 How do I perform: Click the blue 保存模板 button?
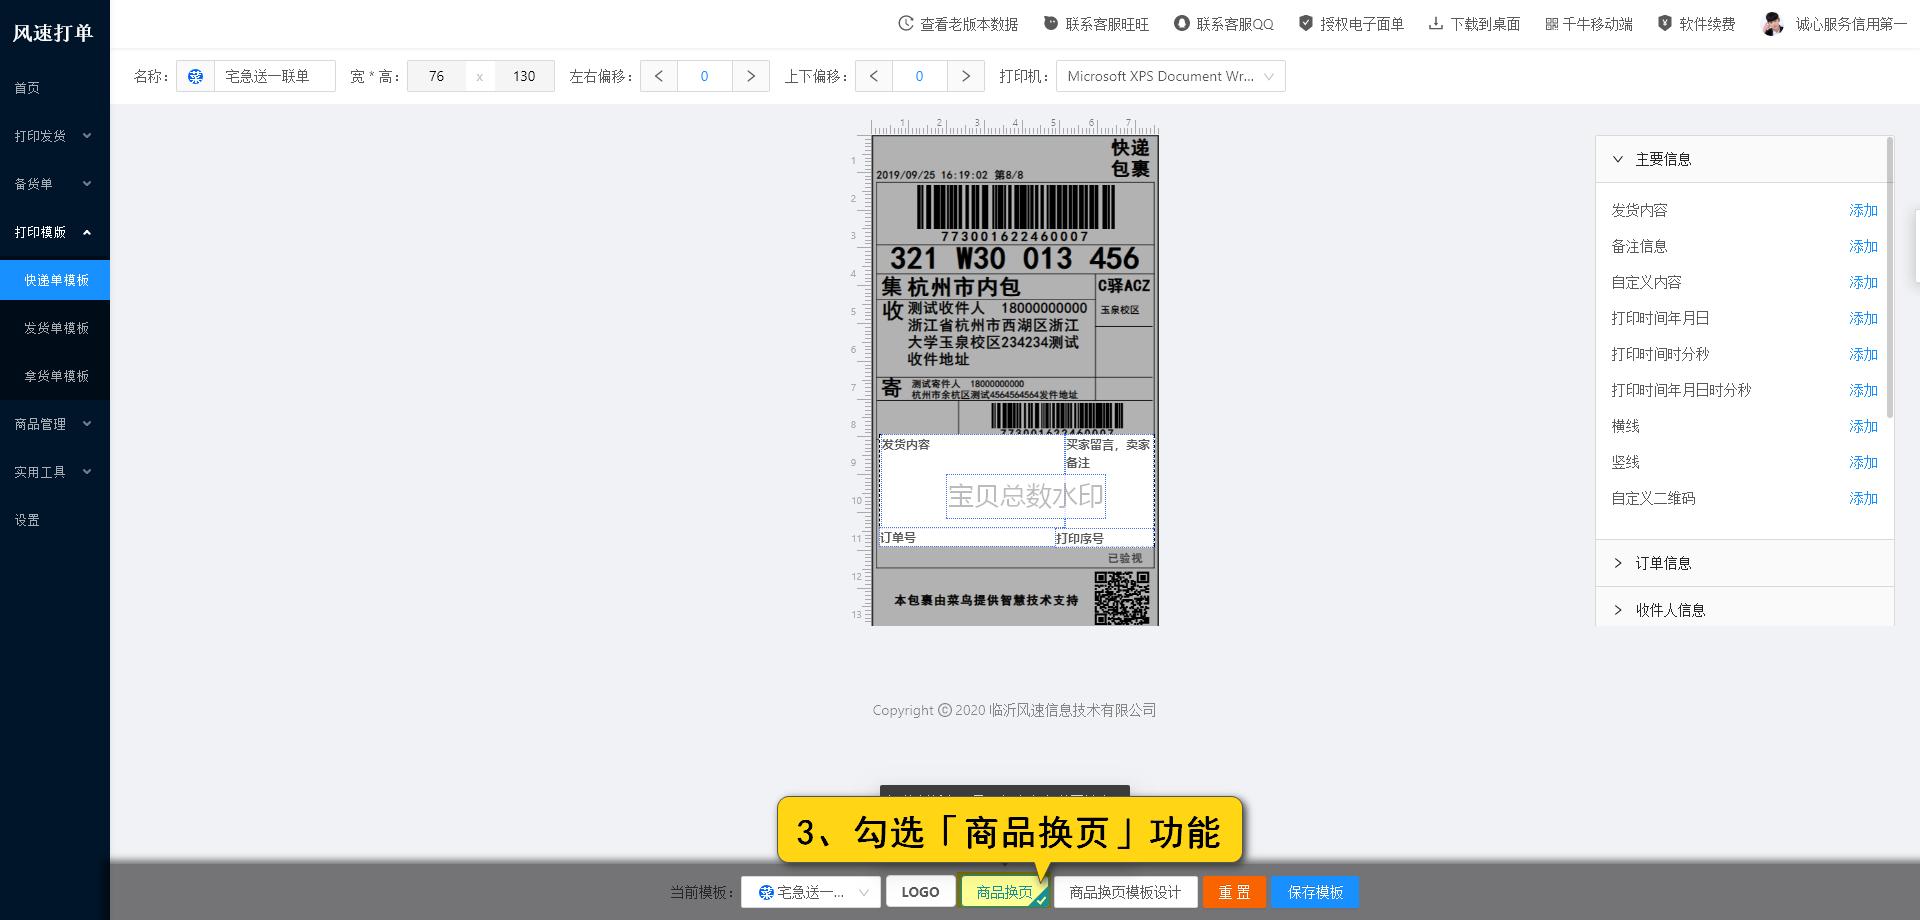1315,892
